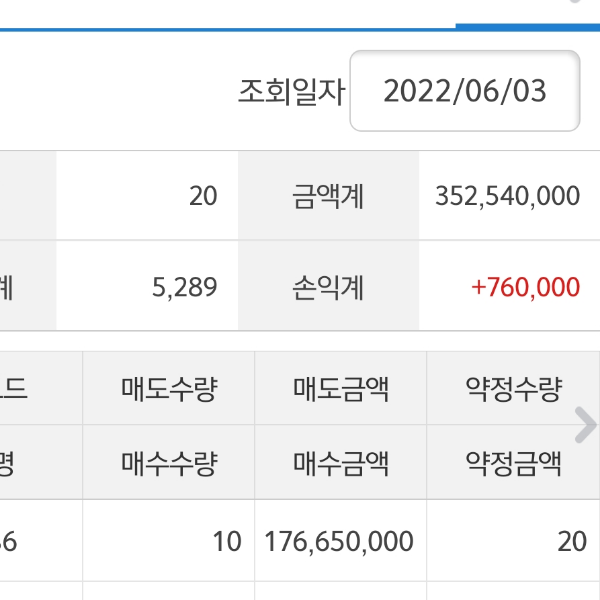Select the 176,650,000 amount cell
The image size is (600, 600).
(339, 542)
